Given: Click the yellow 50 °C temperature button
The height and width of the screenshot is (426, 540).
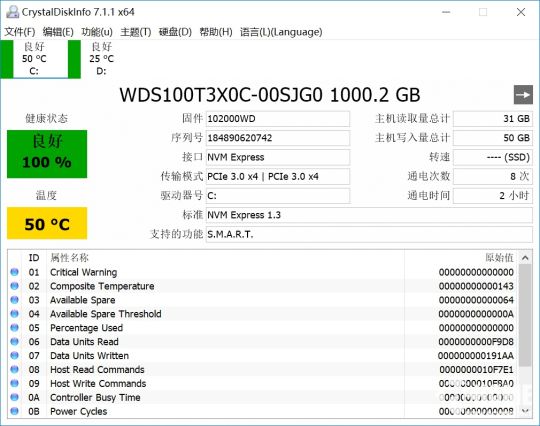Looking at the screenshot, I should 47,224.
